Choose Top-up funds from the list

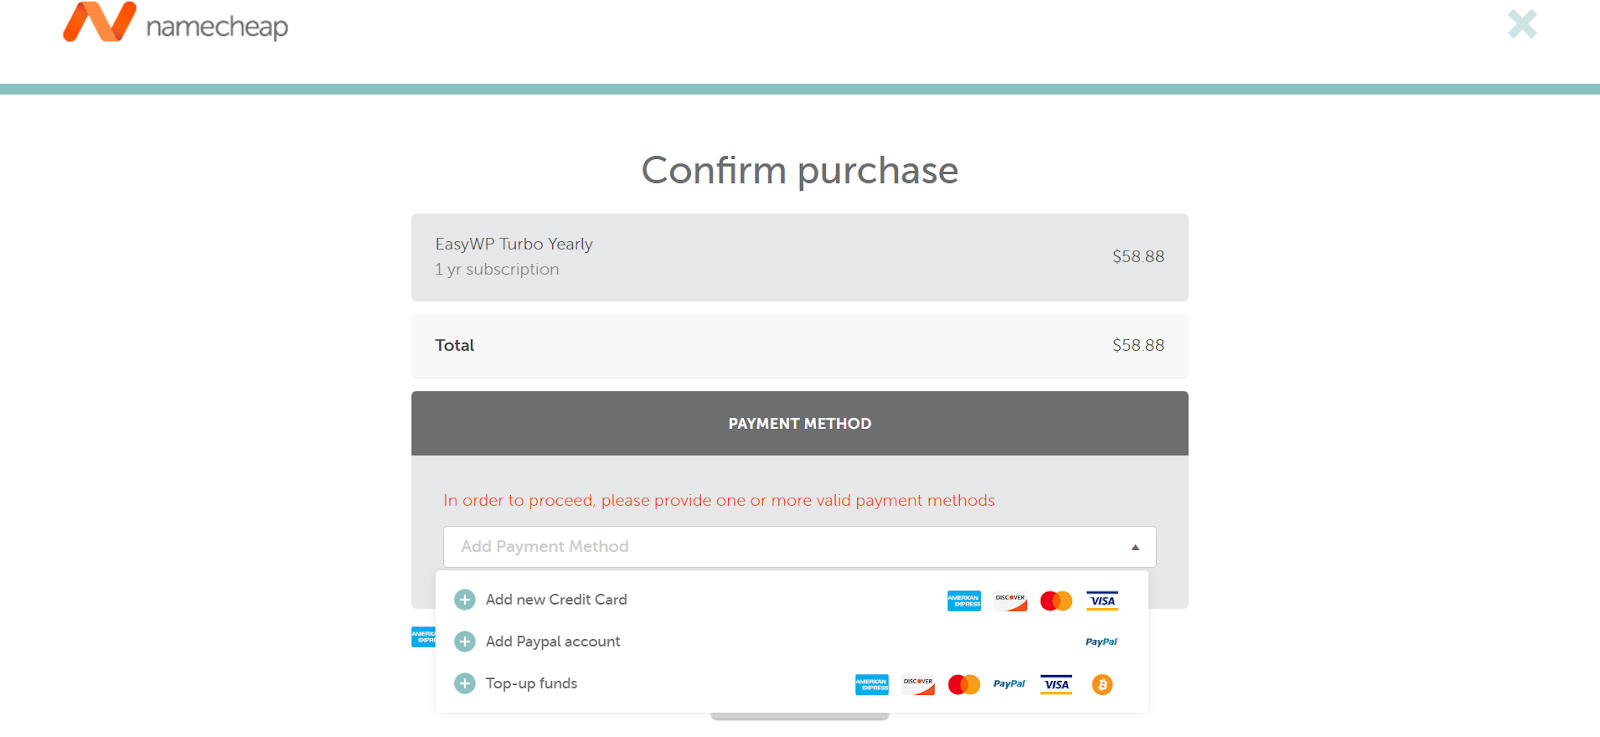(x=530, y=683)
